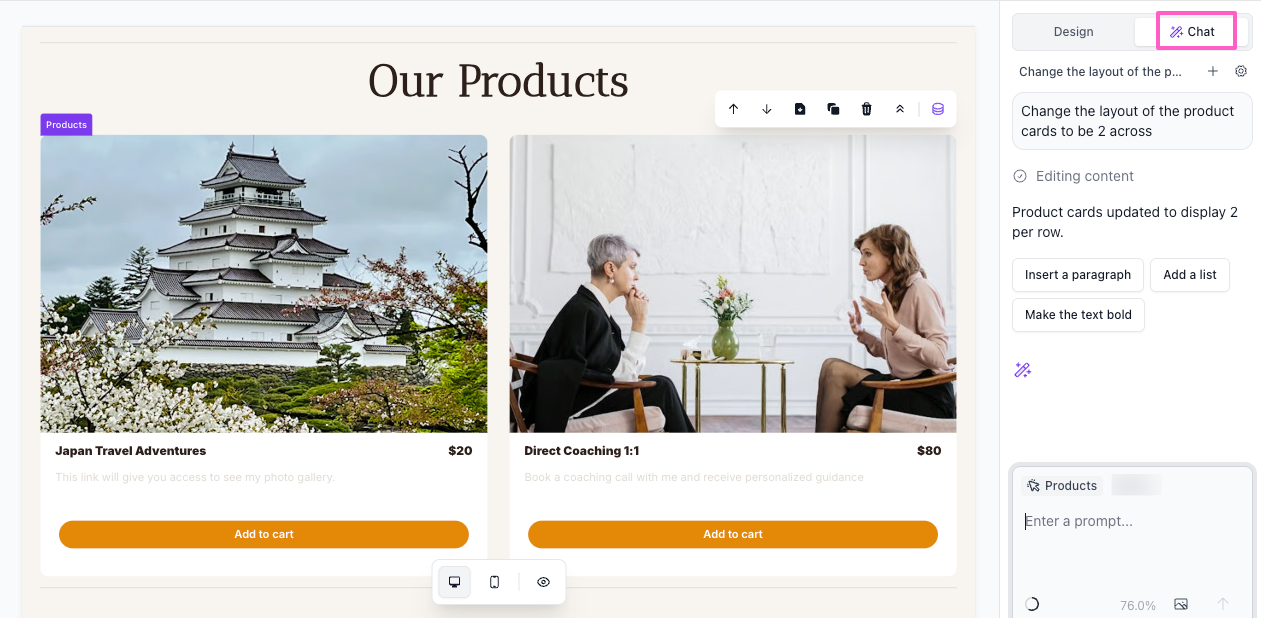Switch to desktop preview mode
This screenshot has width=1261, height=618.
[454, 582]
